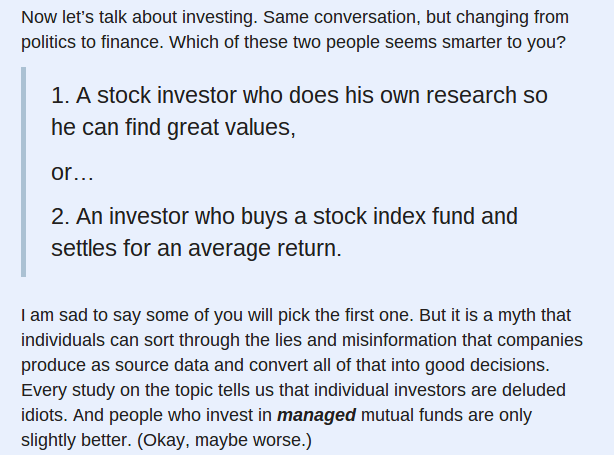This screenshot has width=614, height=455.
Task: Select the "or…" line in the quote
Action: [x=72, y=172]
